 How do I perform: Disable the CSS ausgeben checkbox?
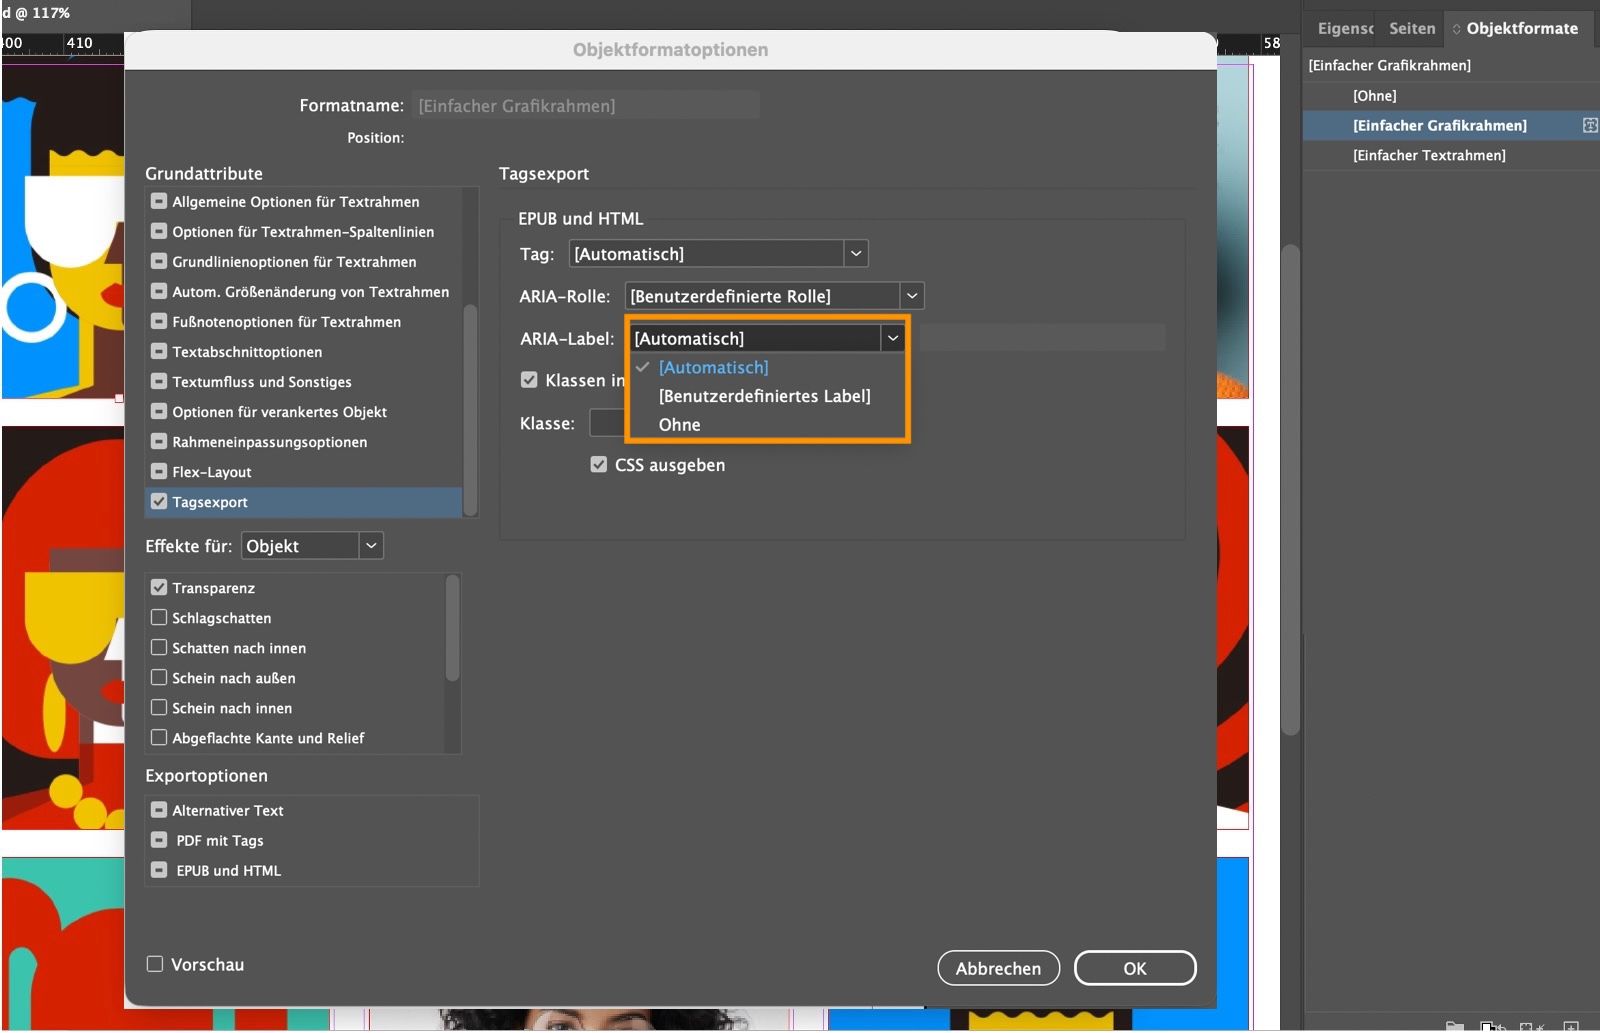click(x=598, y=464)
